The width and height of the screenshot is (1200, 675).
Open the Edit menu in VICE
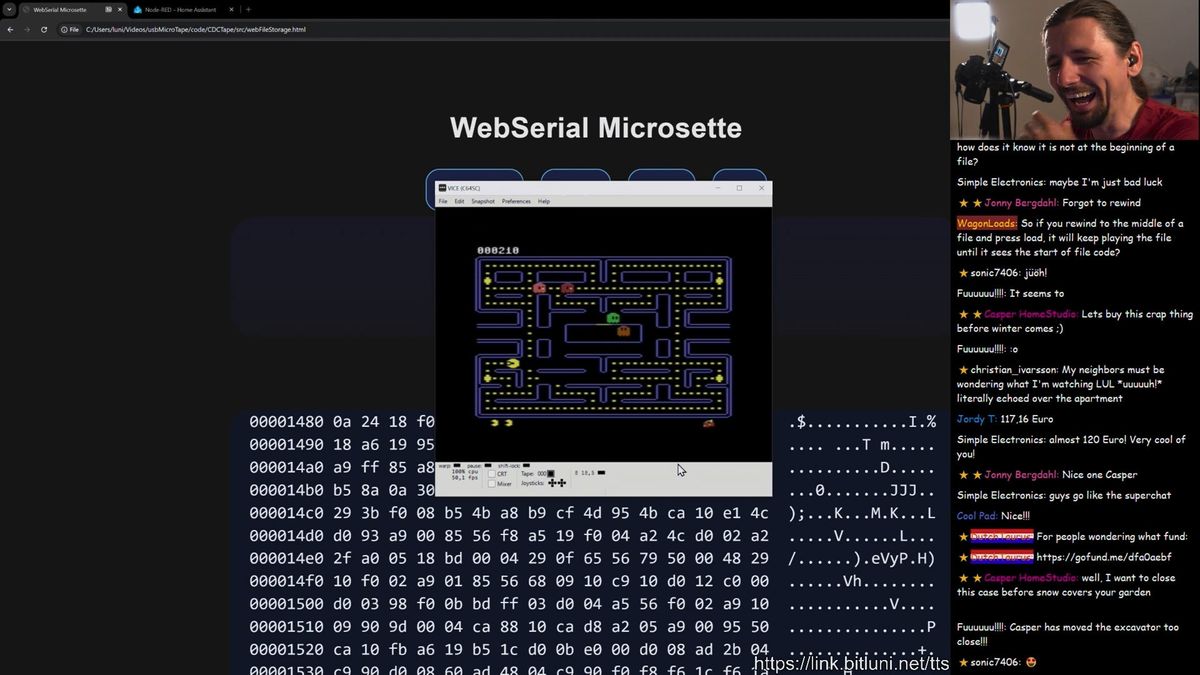click(460, 201)
